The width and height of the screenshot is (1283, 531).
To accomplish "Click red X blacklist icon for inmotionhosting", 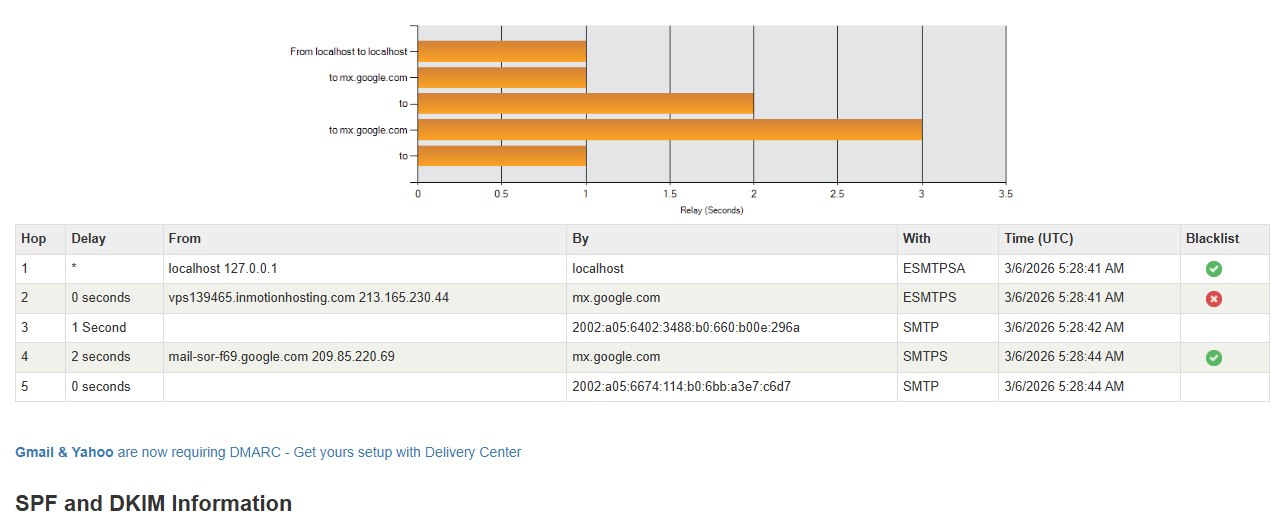I will pos(1213,298).
